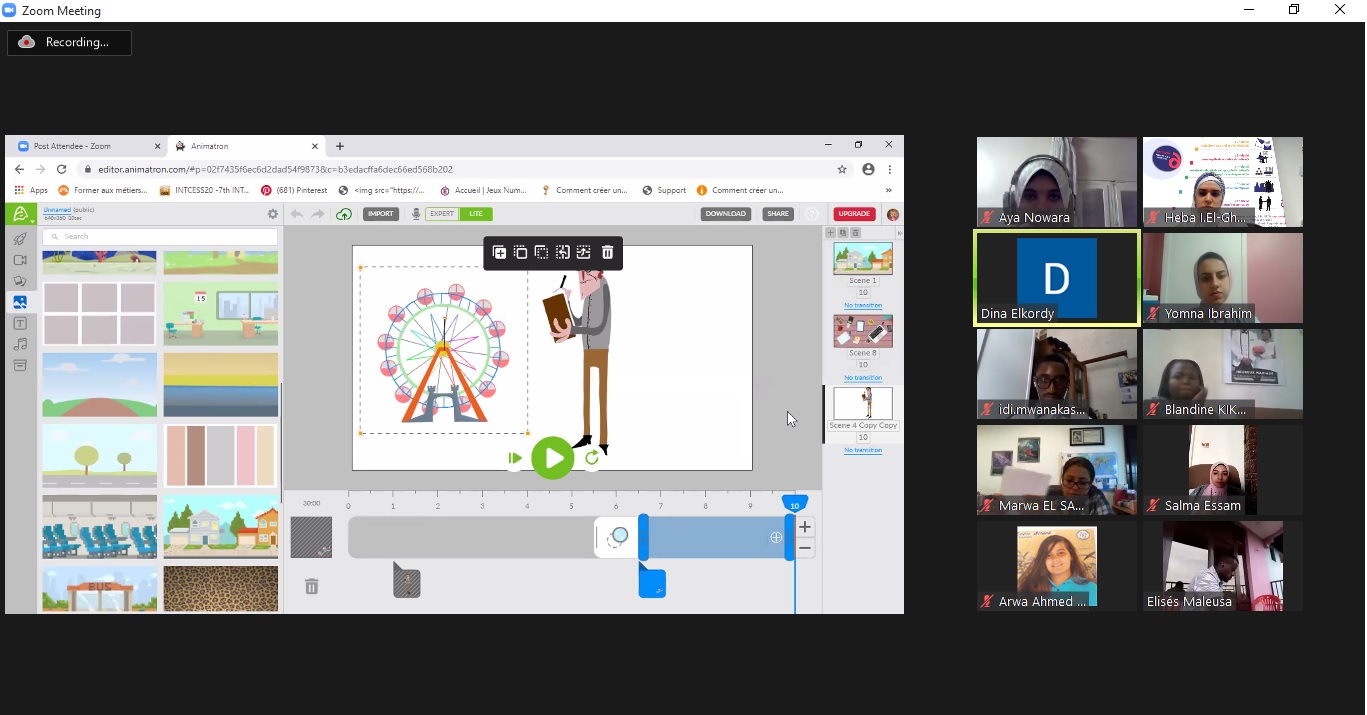Click the microphone voice-over icon
This screenshot has height=715, width=1367.
tap(416, 214)
